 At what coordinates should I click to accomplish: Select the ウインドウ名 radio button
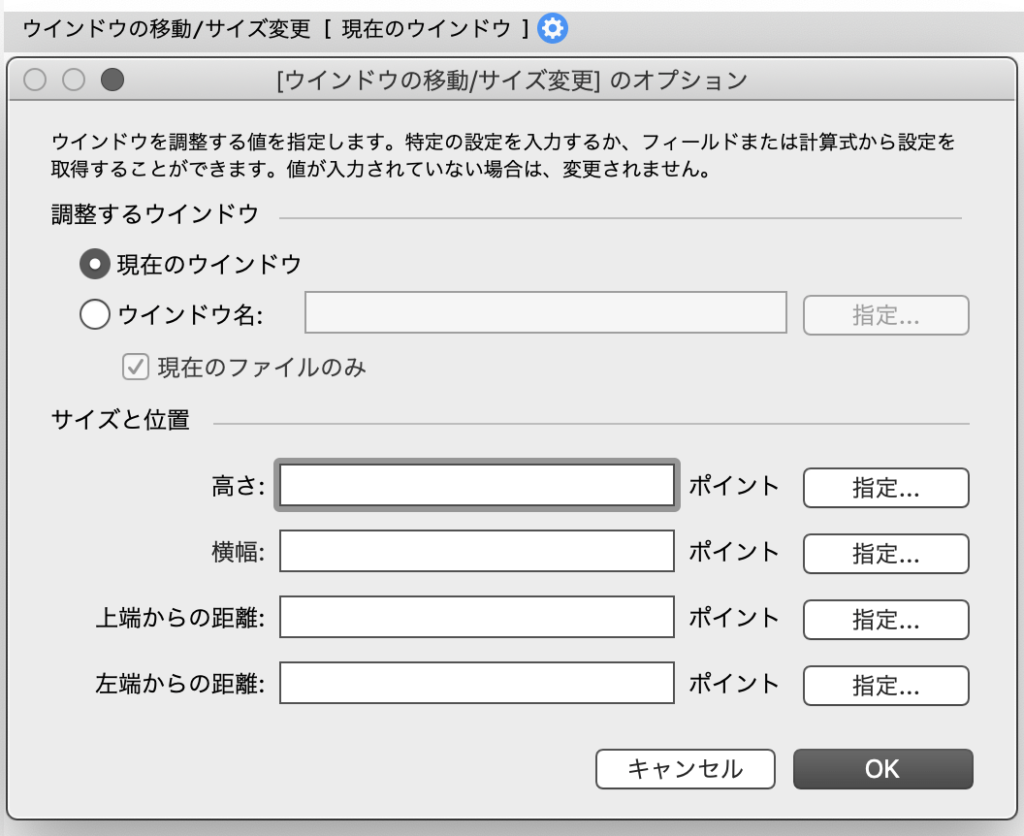click(95, 313)
